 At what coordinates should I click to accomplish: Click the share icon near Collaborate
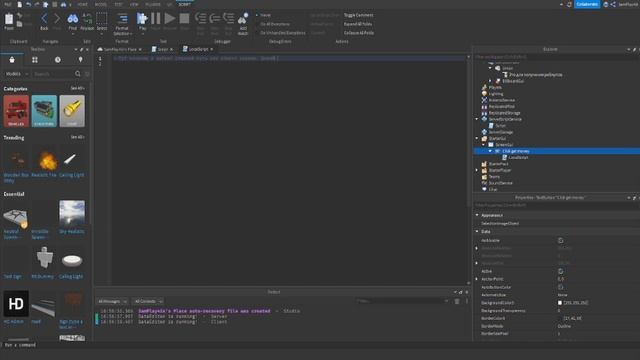(x=613, y=4)
